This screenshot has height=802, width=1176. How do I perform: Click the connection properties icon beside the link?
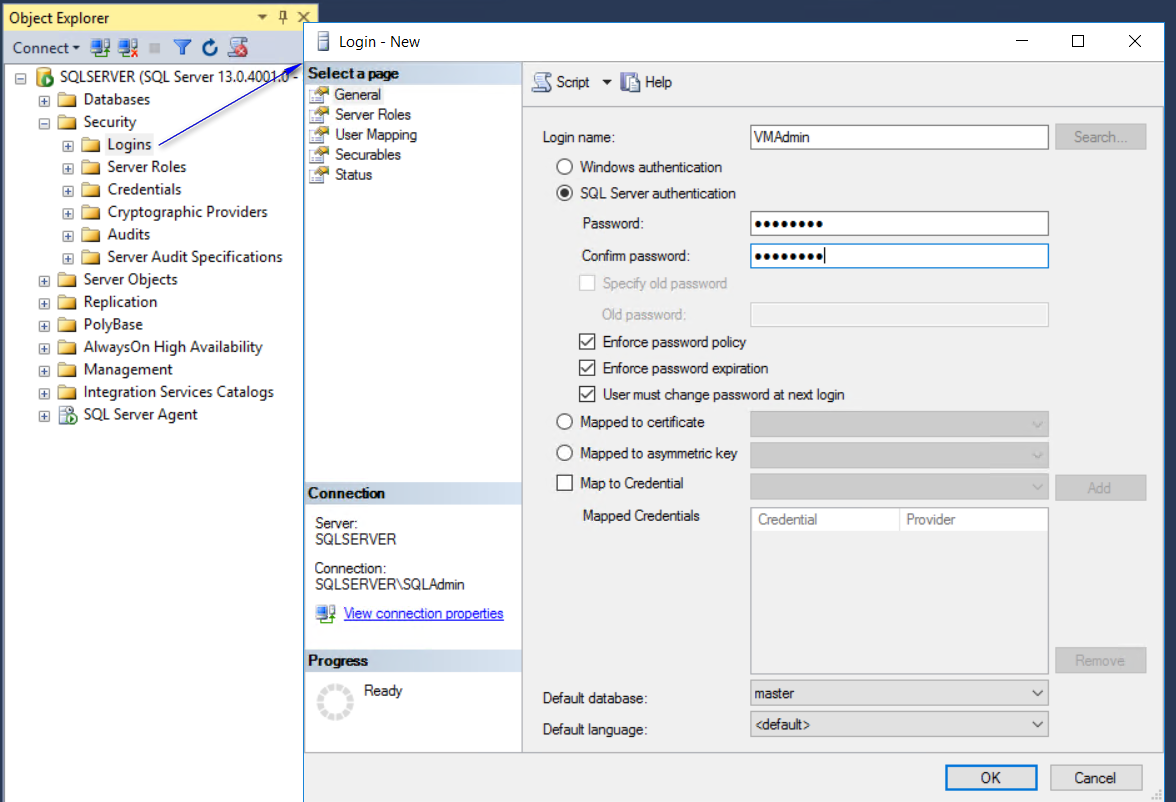coord(326,614)
